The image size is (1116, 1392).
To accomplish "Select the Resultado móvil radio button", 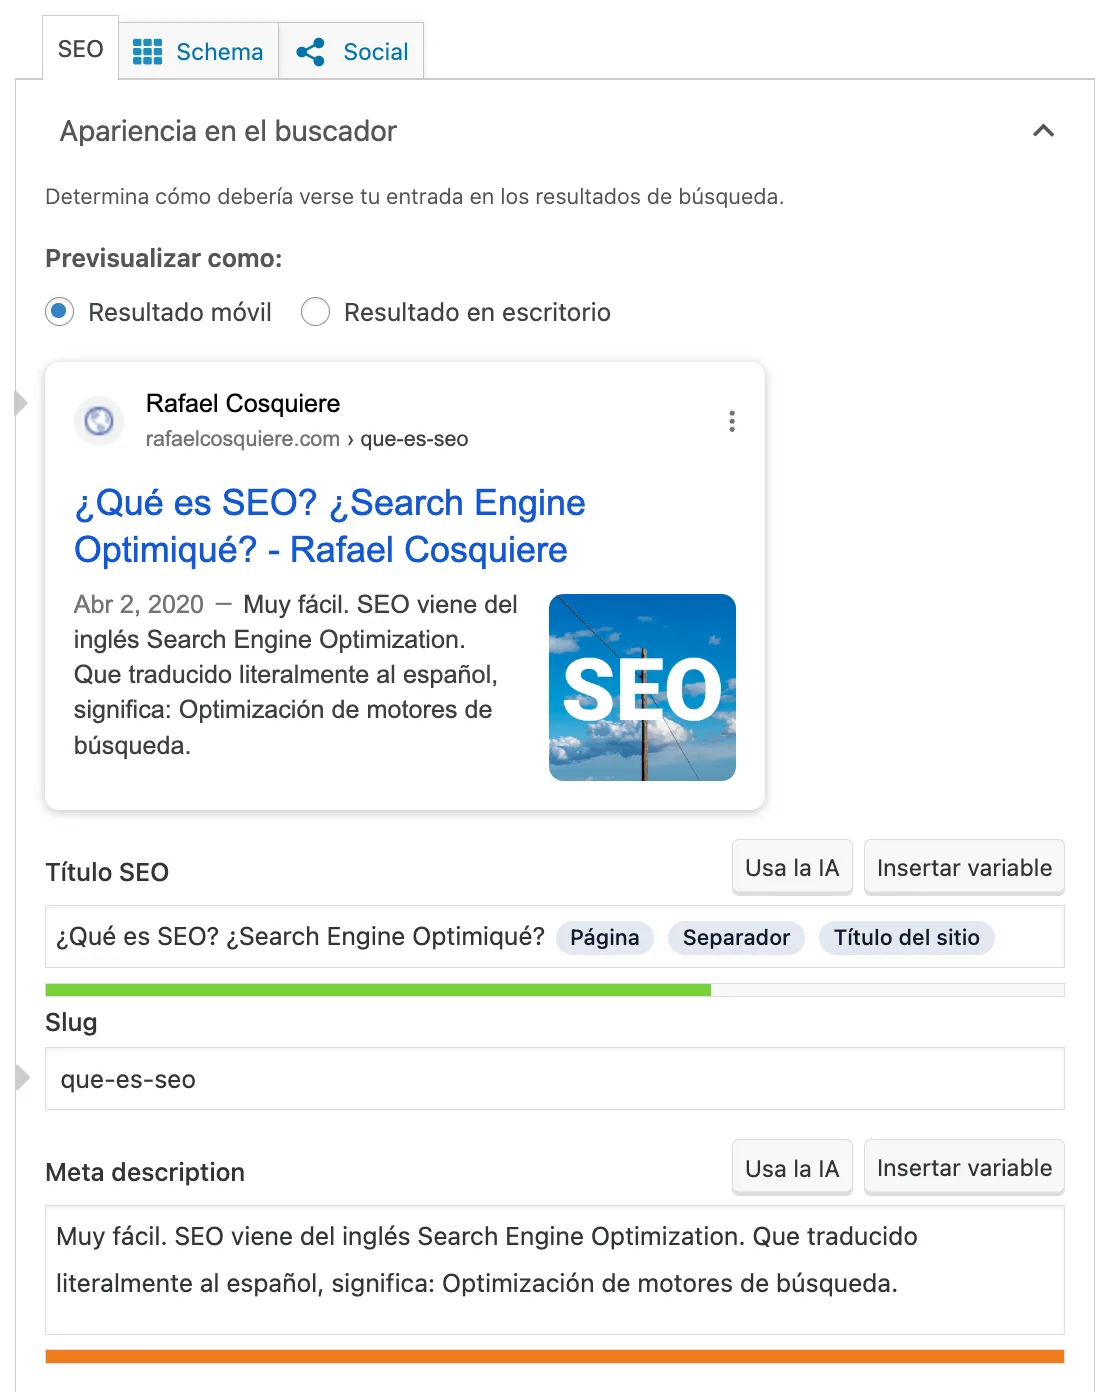I will (x=59, y=312).
